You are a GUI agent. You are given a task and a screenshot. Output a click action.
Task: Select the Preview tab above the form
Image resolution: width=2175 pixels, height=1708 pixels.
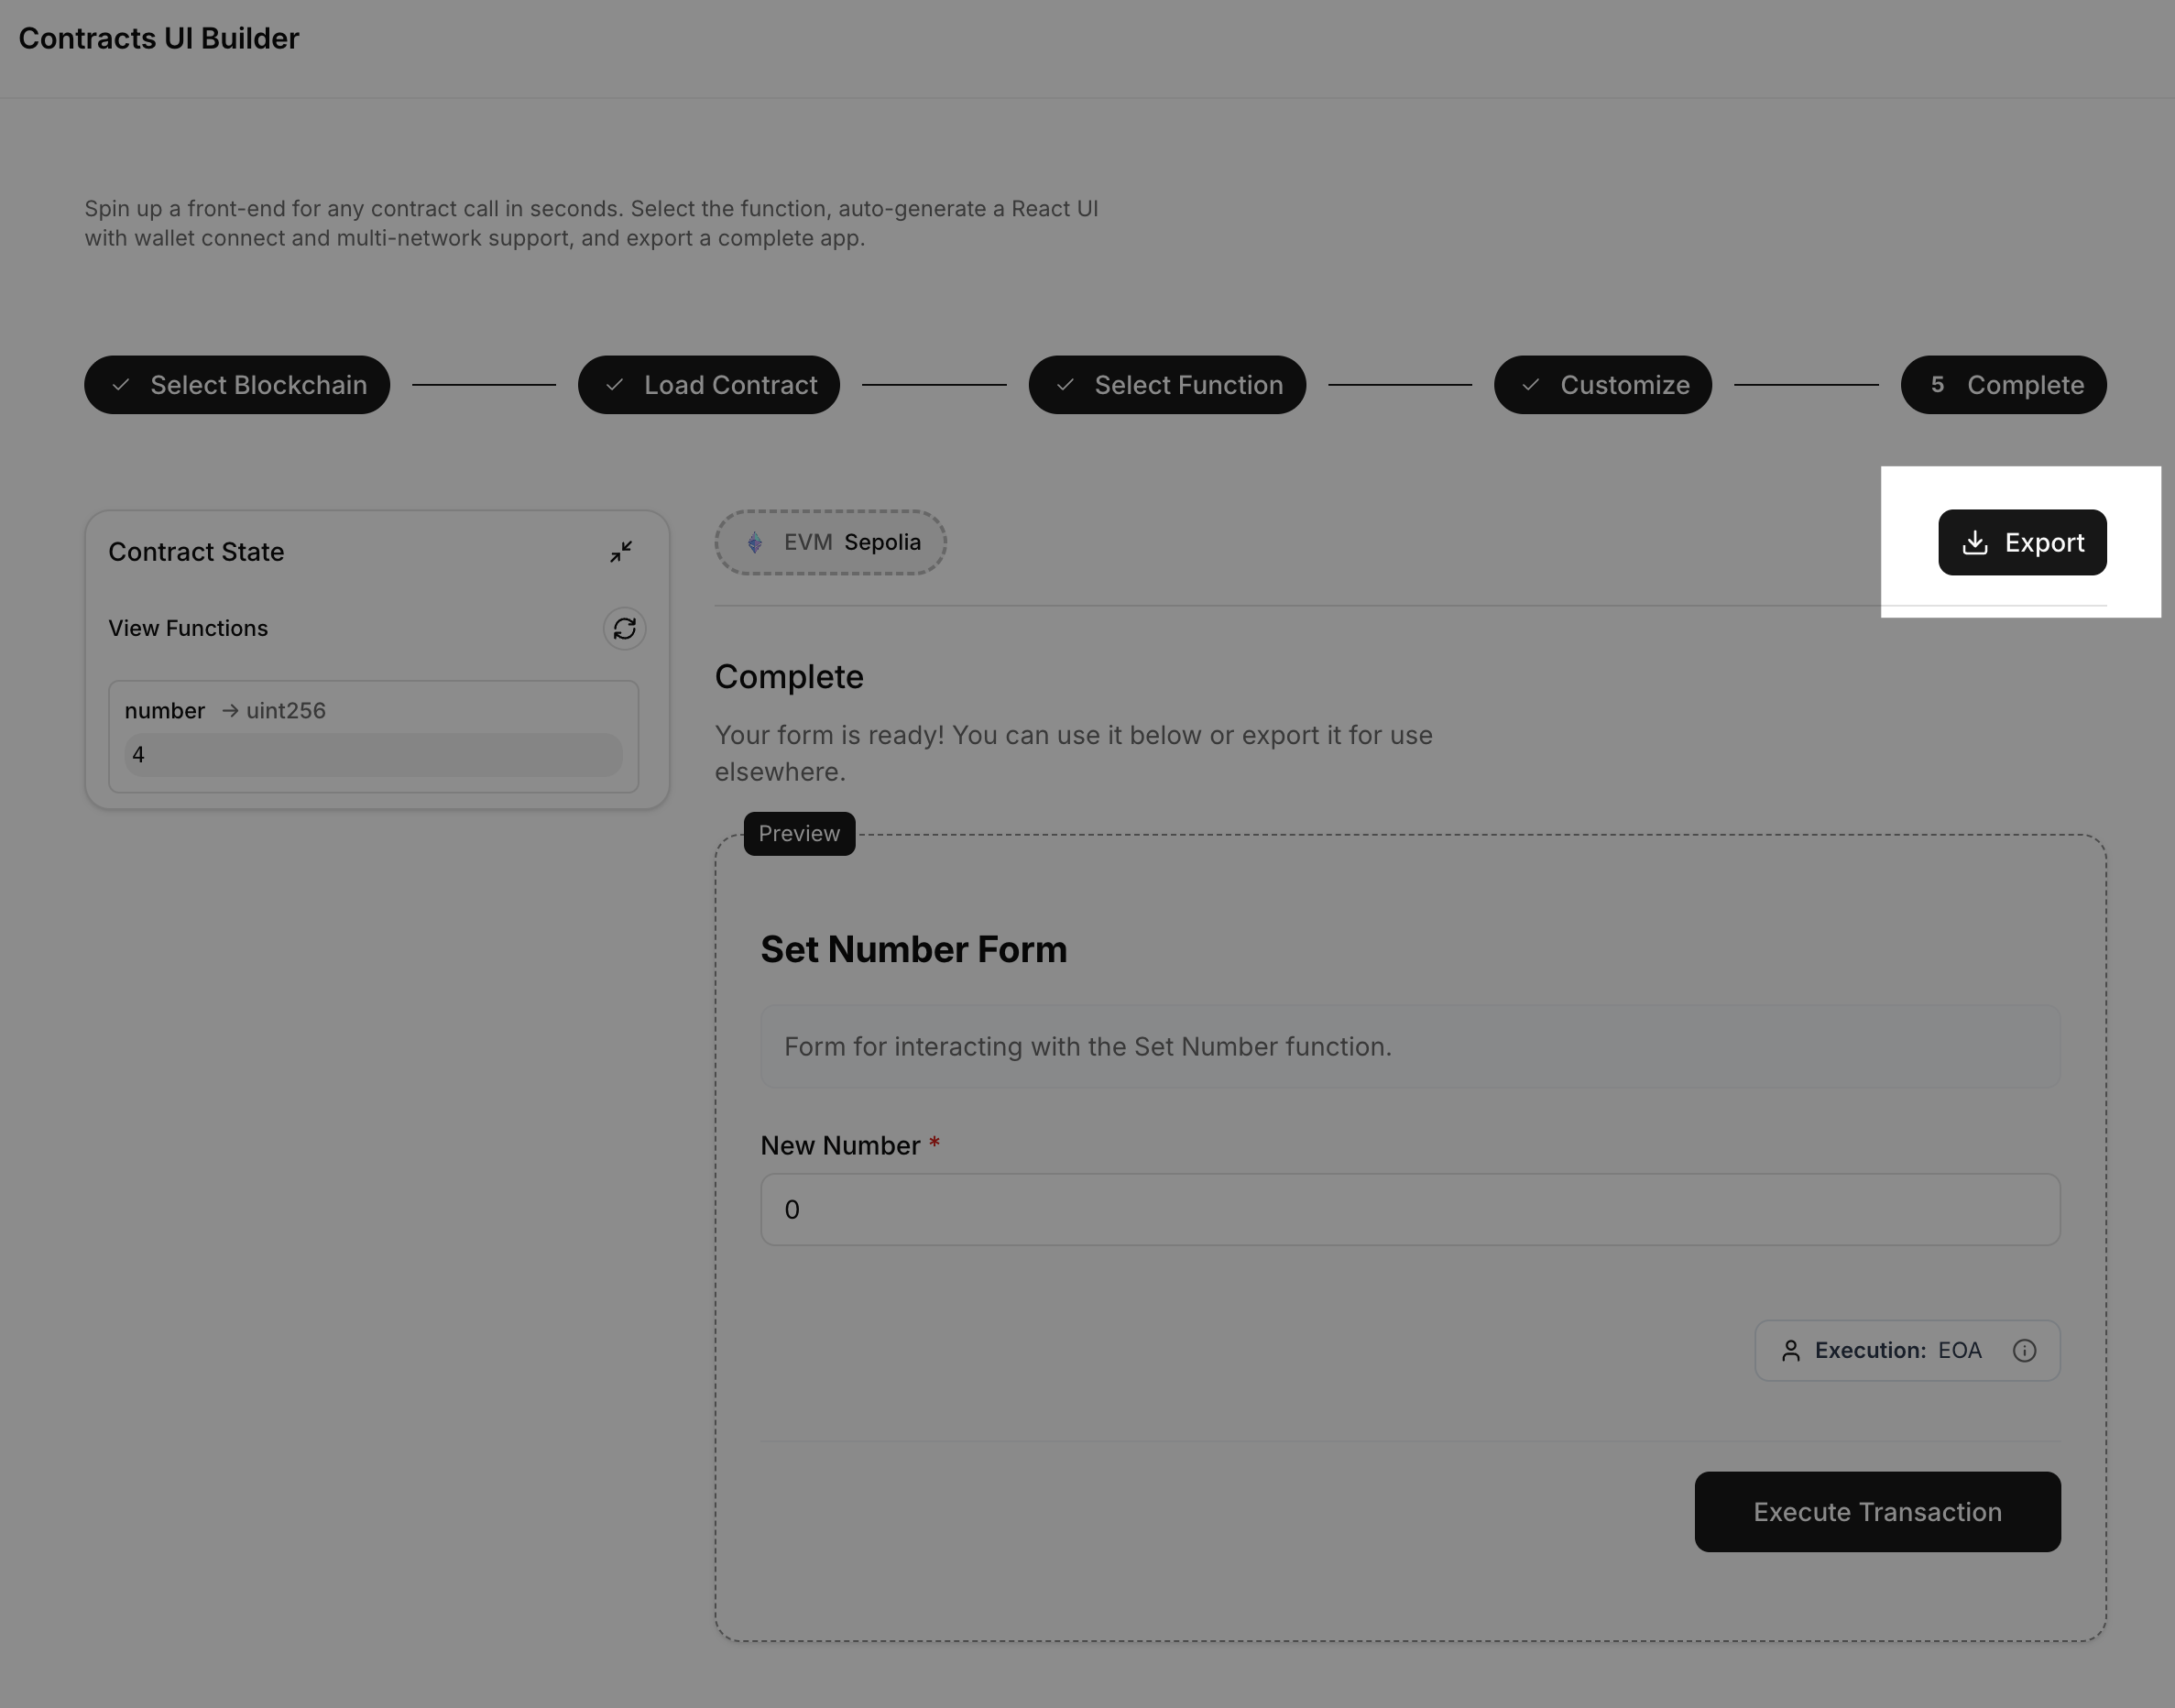[x=798, y=833]
